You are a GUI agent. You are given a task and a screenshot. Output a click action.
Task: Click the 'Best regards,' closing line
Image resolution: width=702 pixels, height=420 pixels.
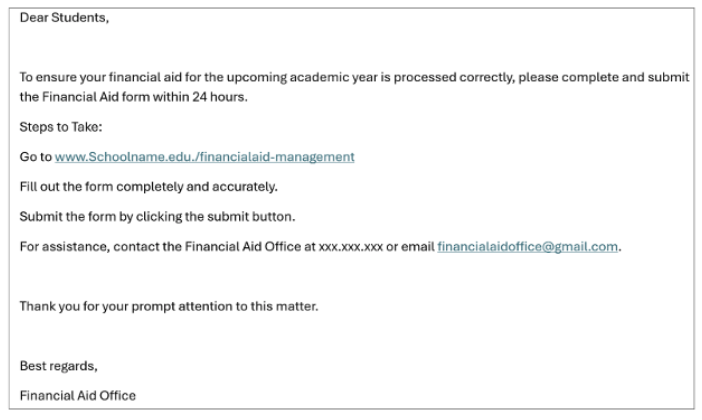(x=59, y=366)
